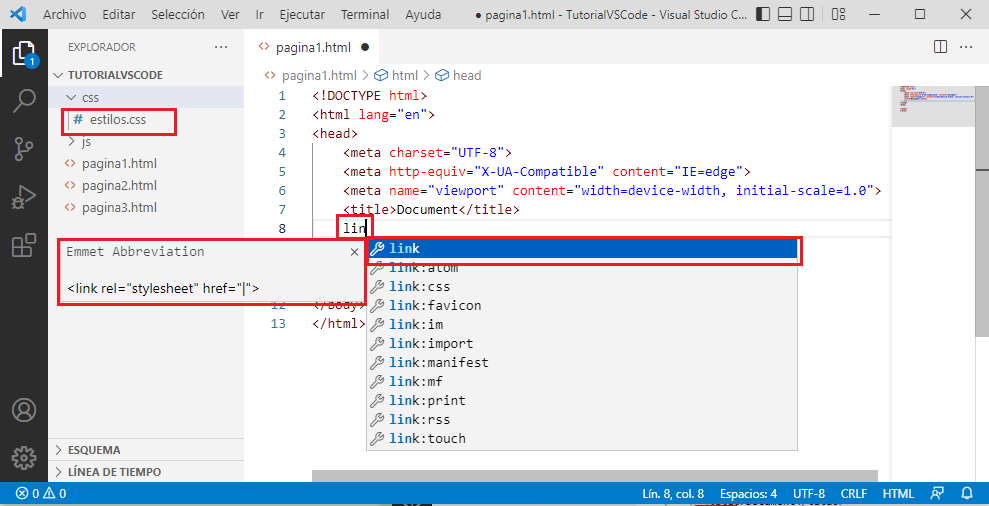The width and height of the screenshot is (989, 506).
Task: Expand the ESQUEMA section
Action: (146, 450)
